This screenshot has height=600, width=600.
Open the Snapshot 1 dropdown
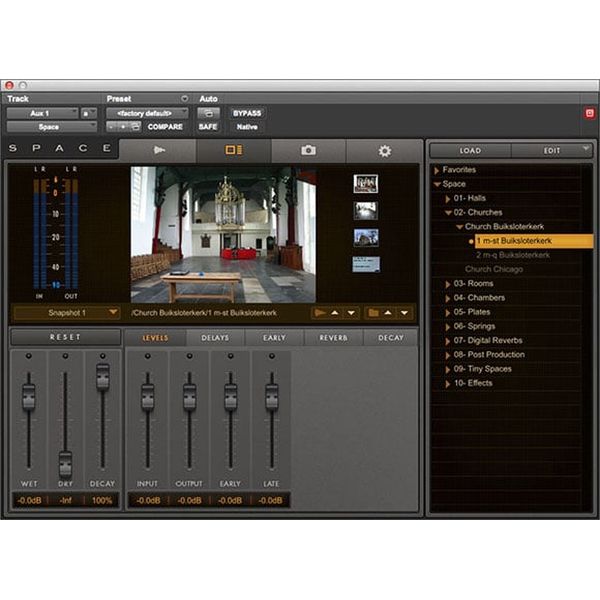(67, 313)
